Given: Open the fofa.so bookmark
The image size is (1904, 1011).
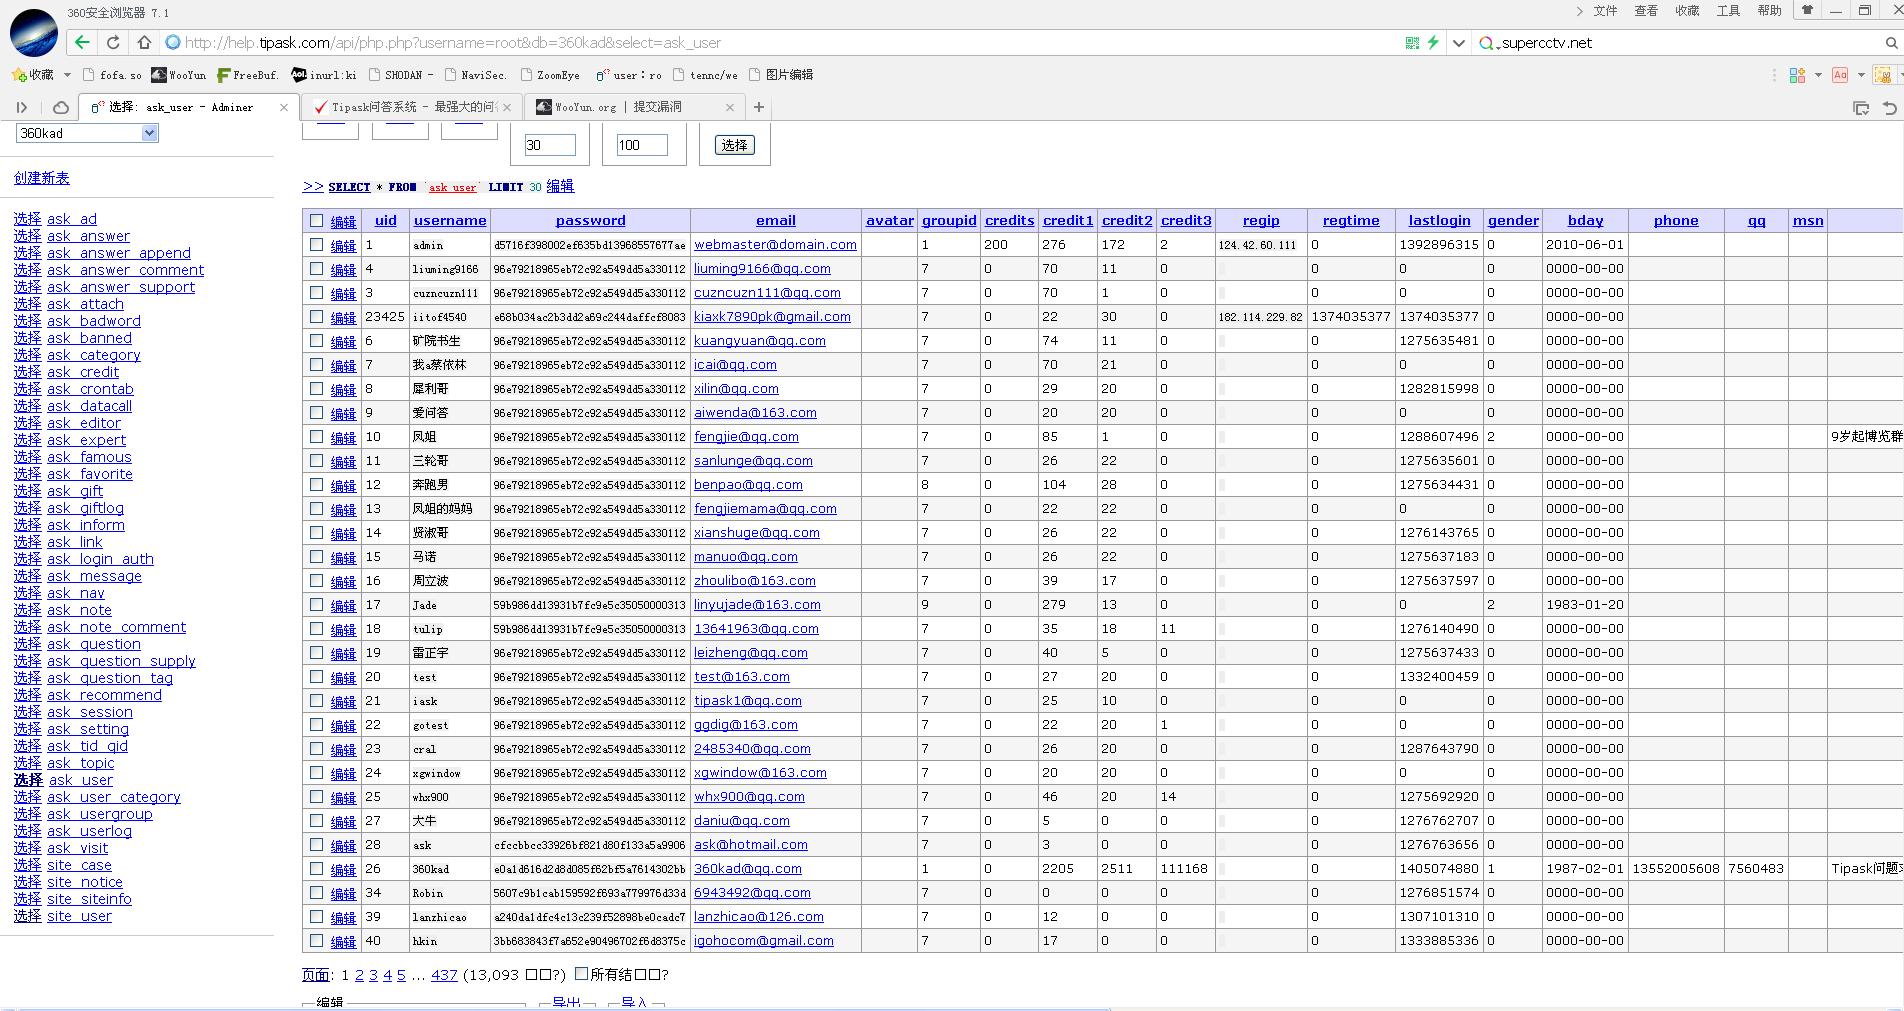Looking at the screenshot, I should point(112,75).
